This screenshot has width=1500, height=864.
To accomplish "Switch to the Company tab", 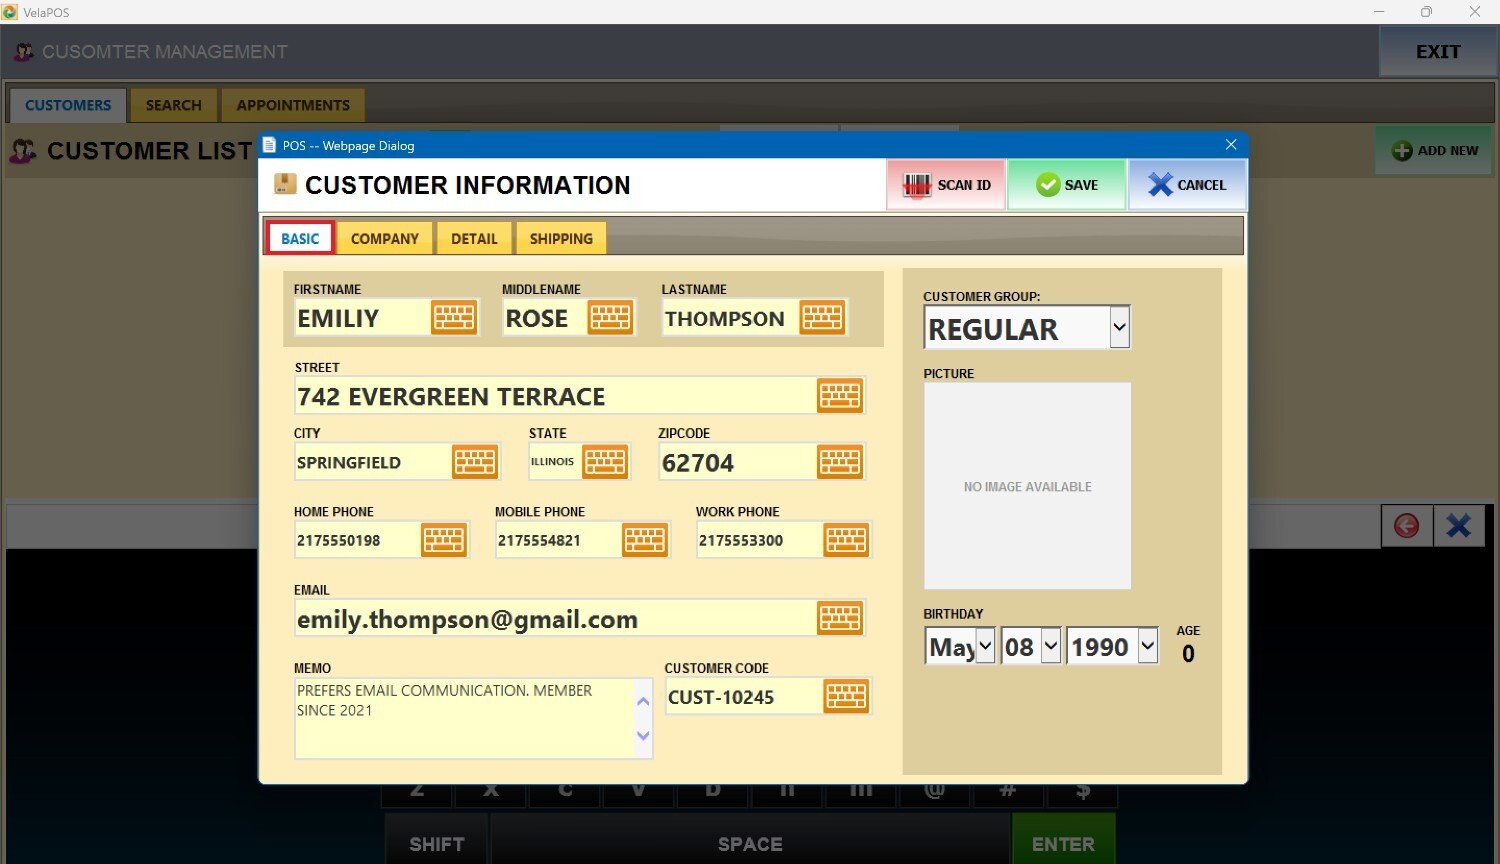I will (x=385, y=239).
